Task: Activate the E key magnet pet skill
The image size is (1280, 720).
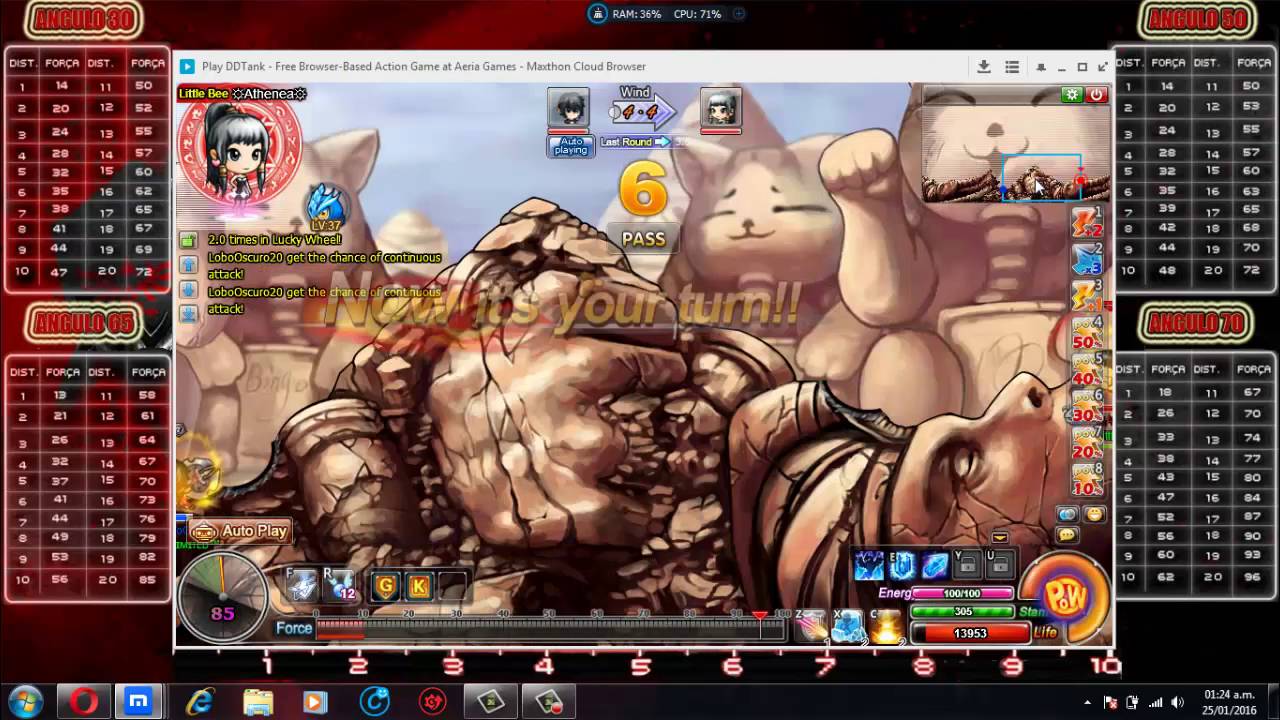Action: pos(903,565)
